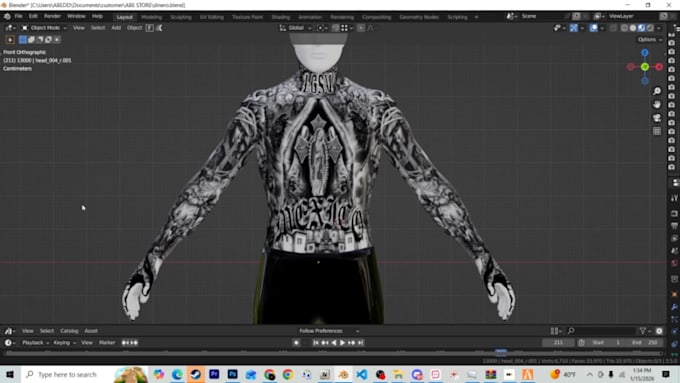The image size is (680, 383).
Task: Click the blue playhead marker in timeline
Action: (x=501, y=352)
